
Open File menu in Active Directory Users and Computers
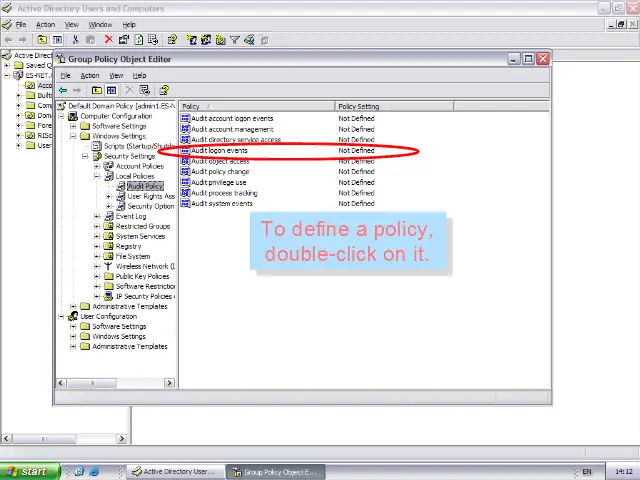(x=21, y=24)
